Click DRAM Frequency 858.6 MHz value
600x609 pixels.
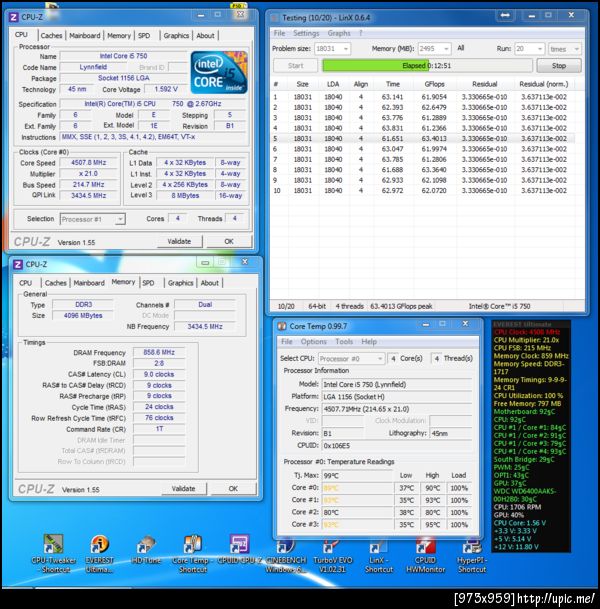pyautogui.click(x=159, y=353)
